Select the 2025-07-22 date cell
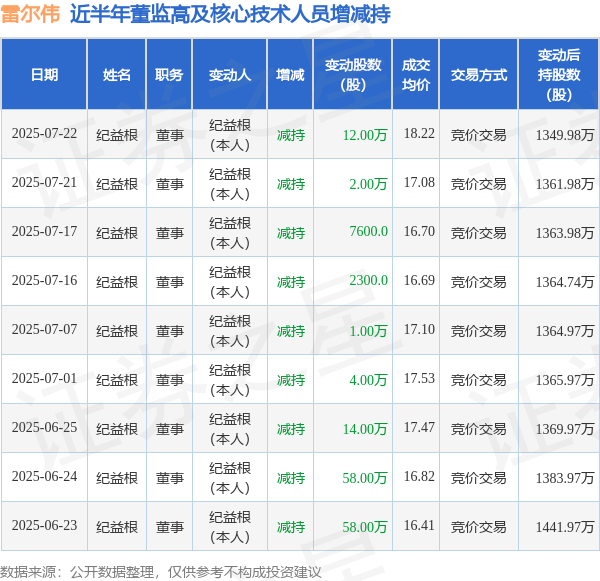This screenshot has width=600, height=581. click(x=44, y=134)
